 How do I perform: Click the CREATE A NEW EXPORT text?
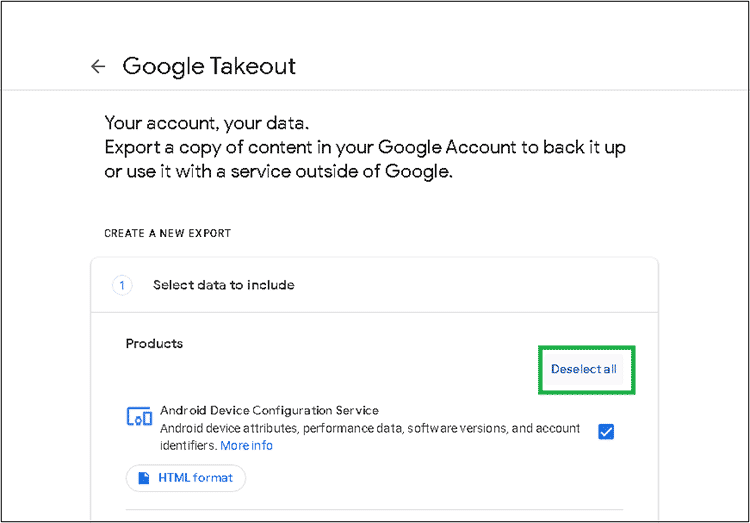167,234
